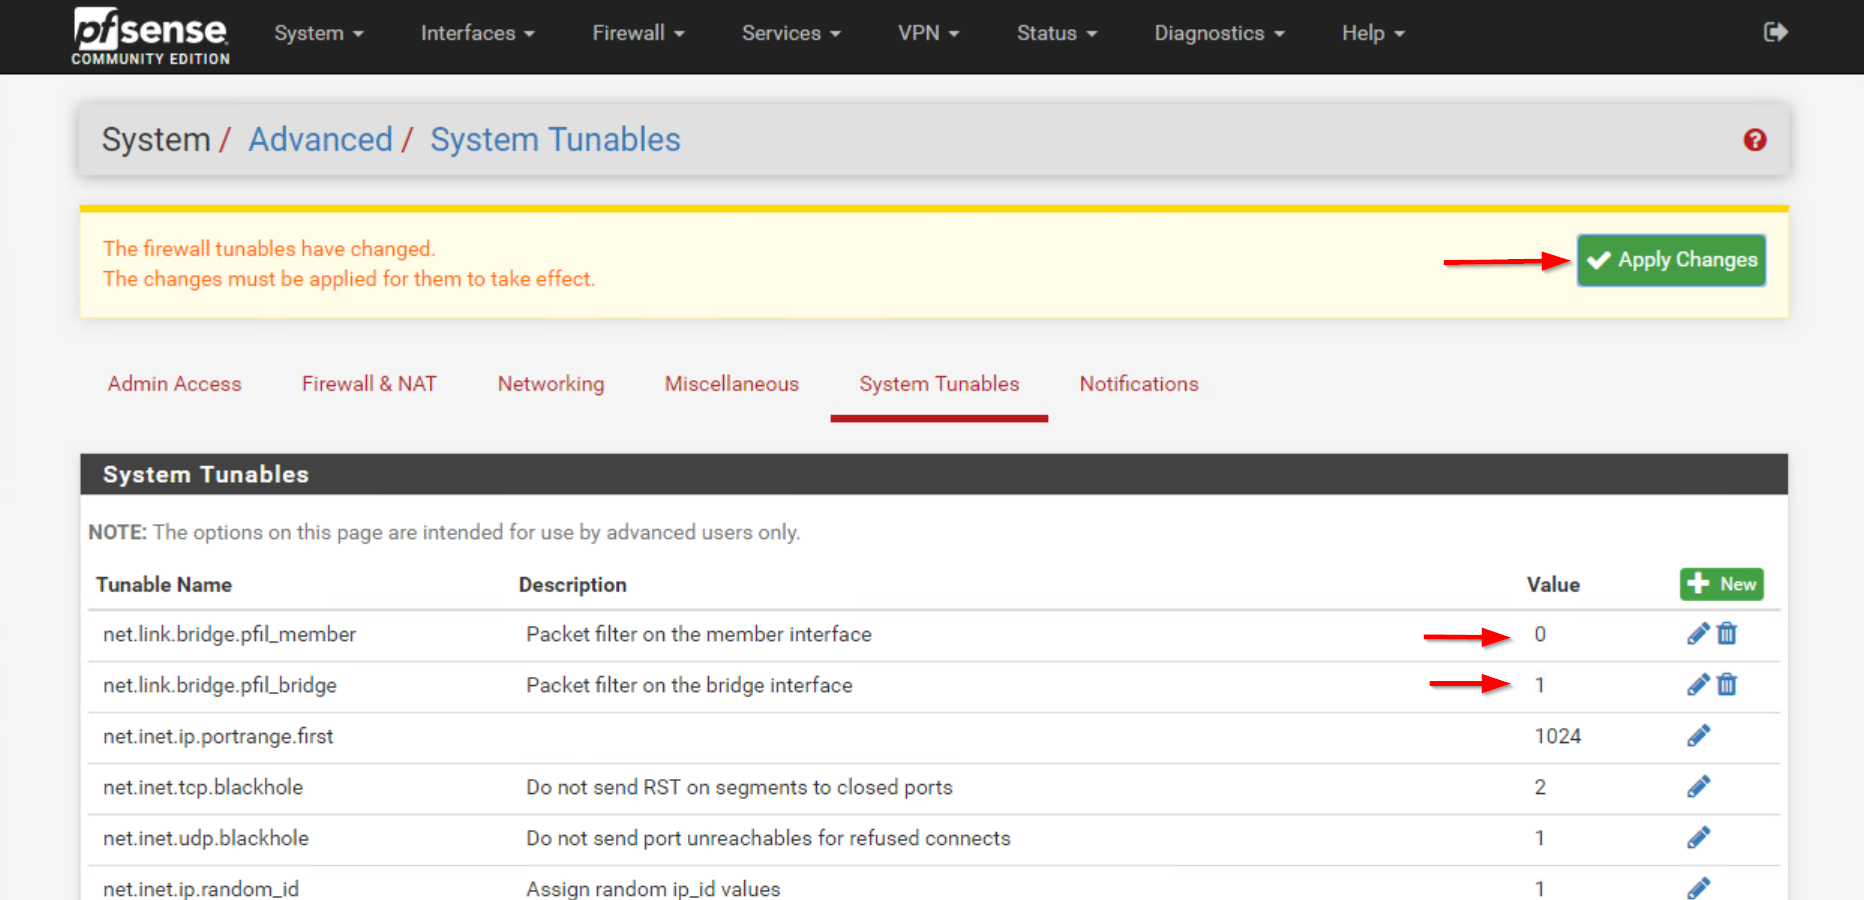Click the logout icon in top bar

(1775, 32)
